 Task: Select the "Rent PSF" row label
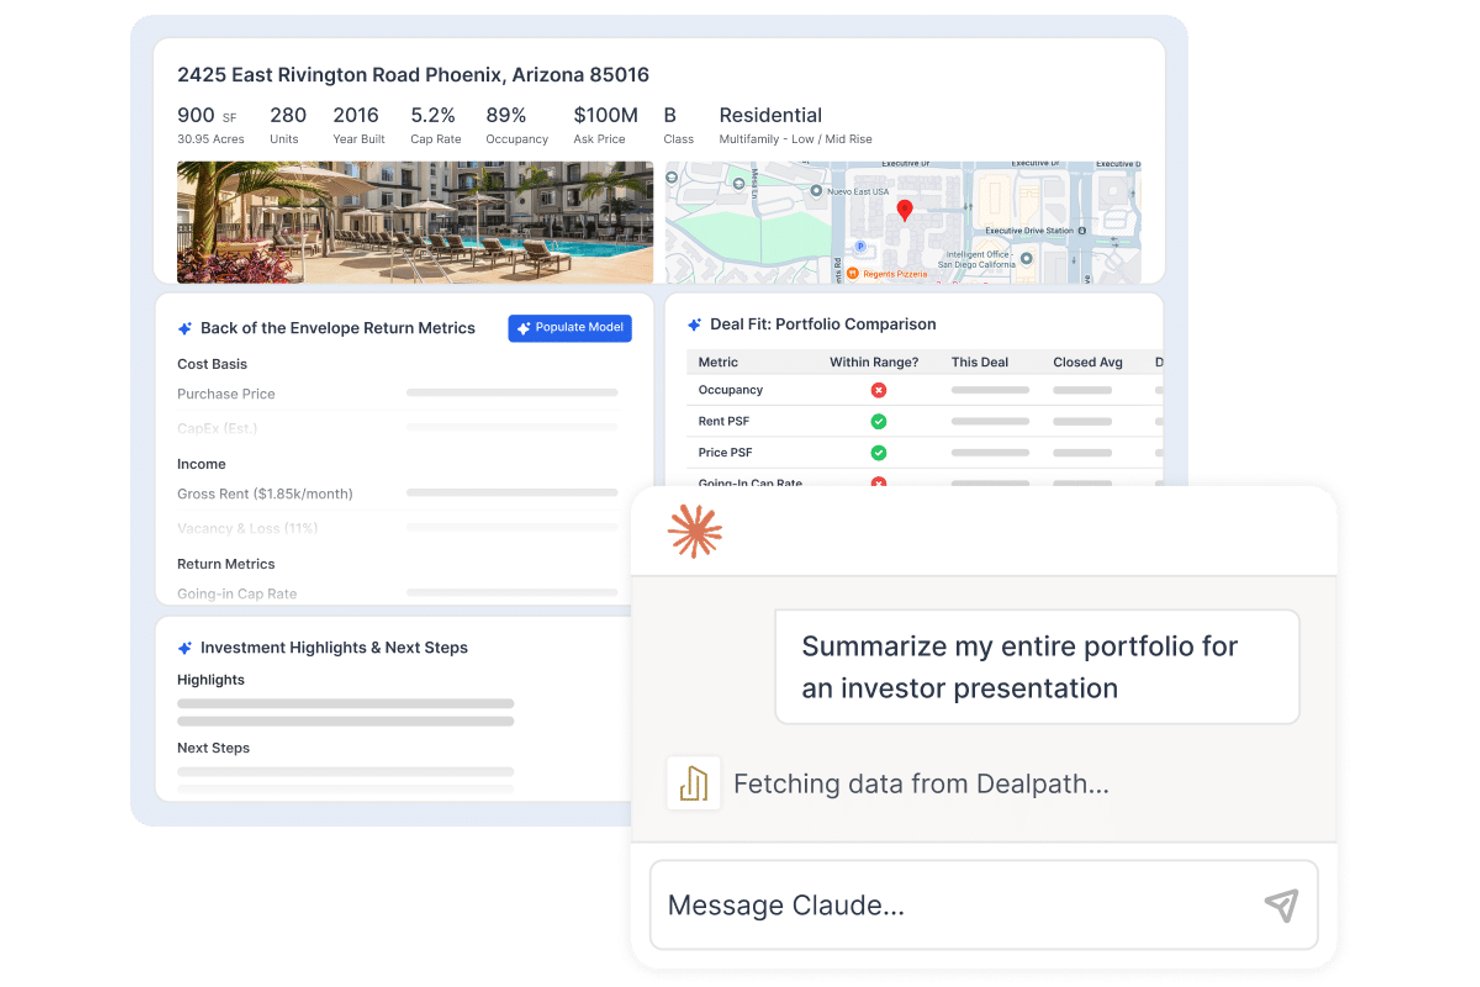tap(724, 421)
